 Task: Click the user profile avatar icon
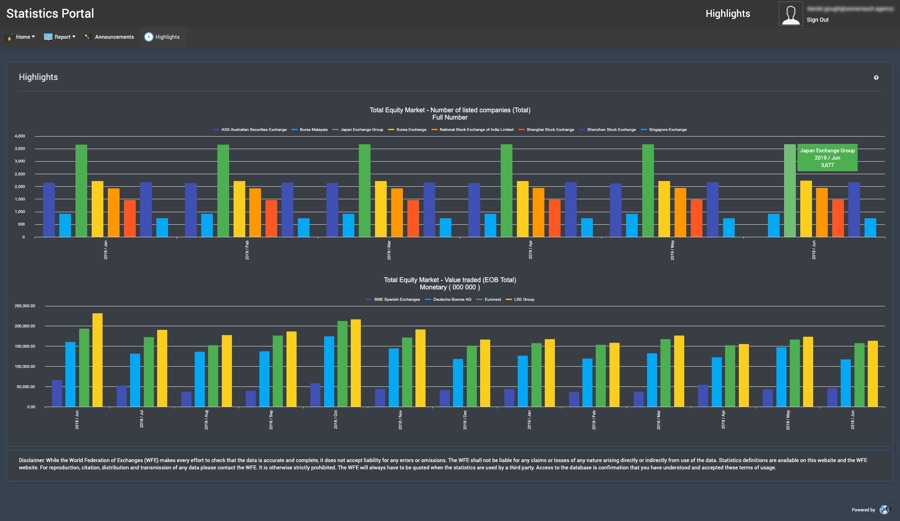click(790, 14)
